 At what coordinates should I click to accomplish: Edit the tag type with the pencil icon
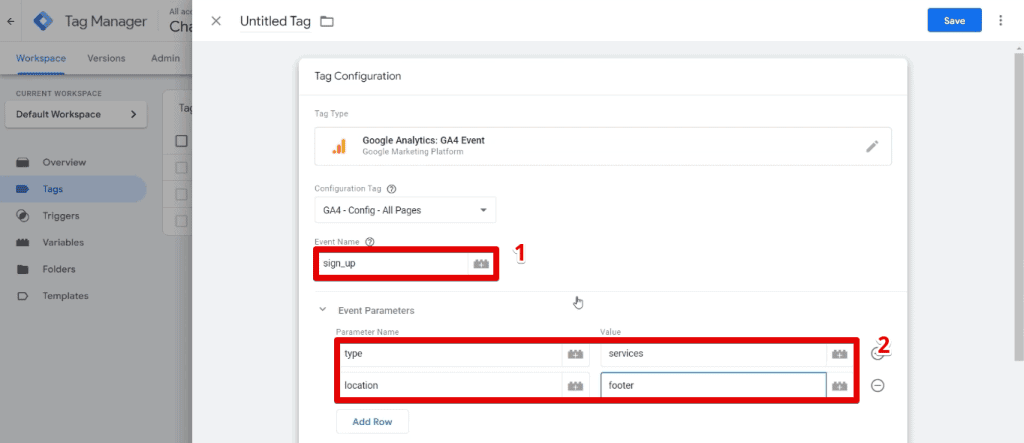872,146
